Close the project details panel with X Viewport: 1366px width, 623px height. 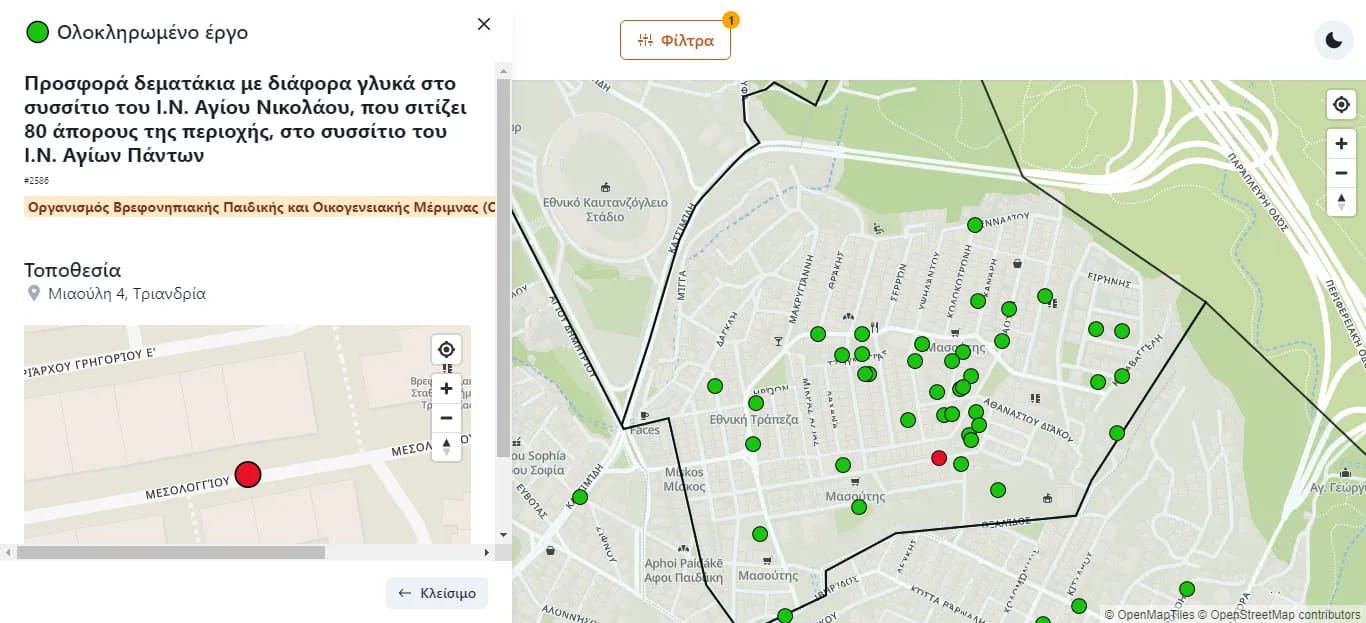(x=484, y=24)
